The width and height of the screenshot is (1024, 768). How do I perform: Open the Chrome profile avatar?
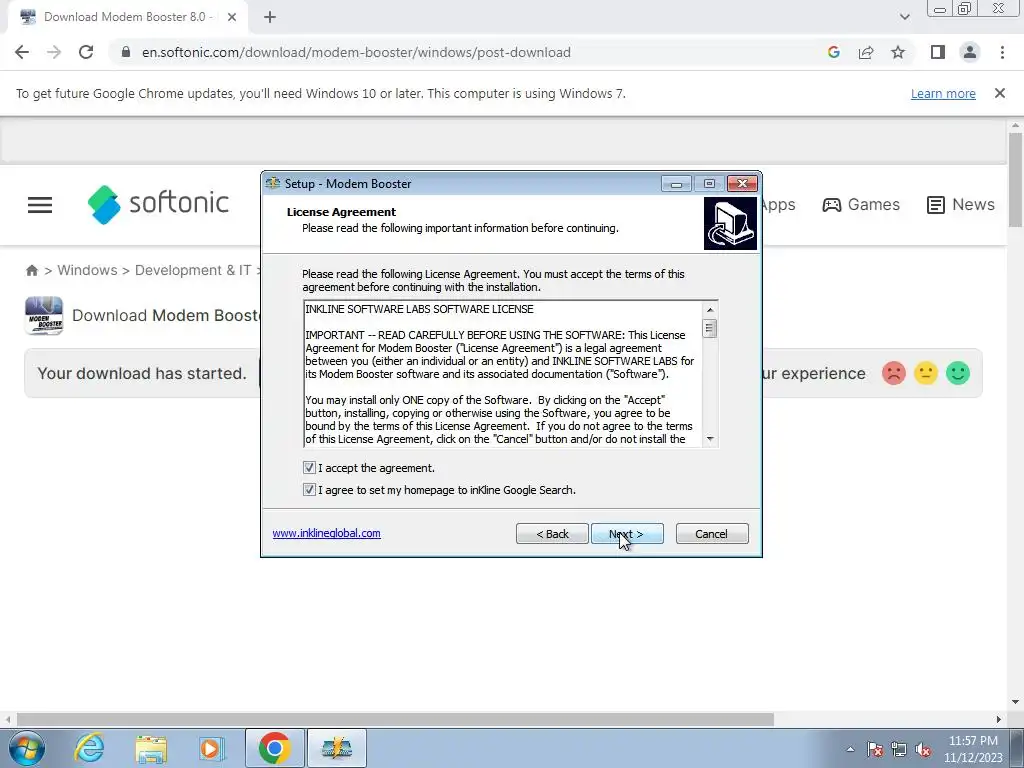(970, 52)
